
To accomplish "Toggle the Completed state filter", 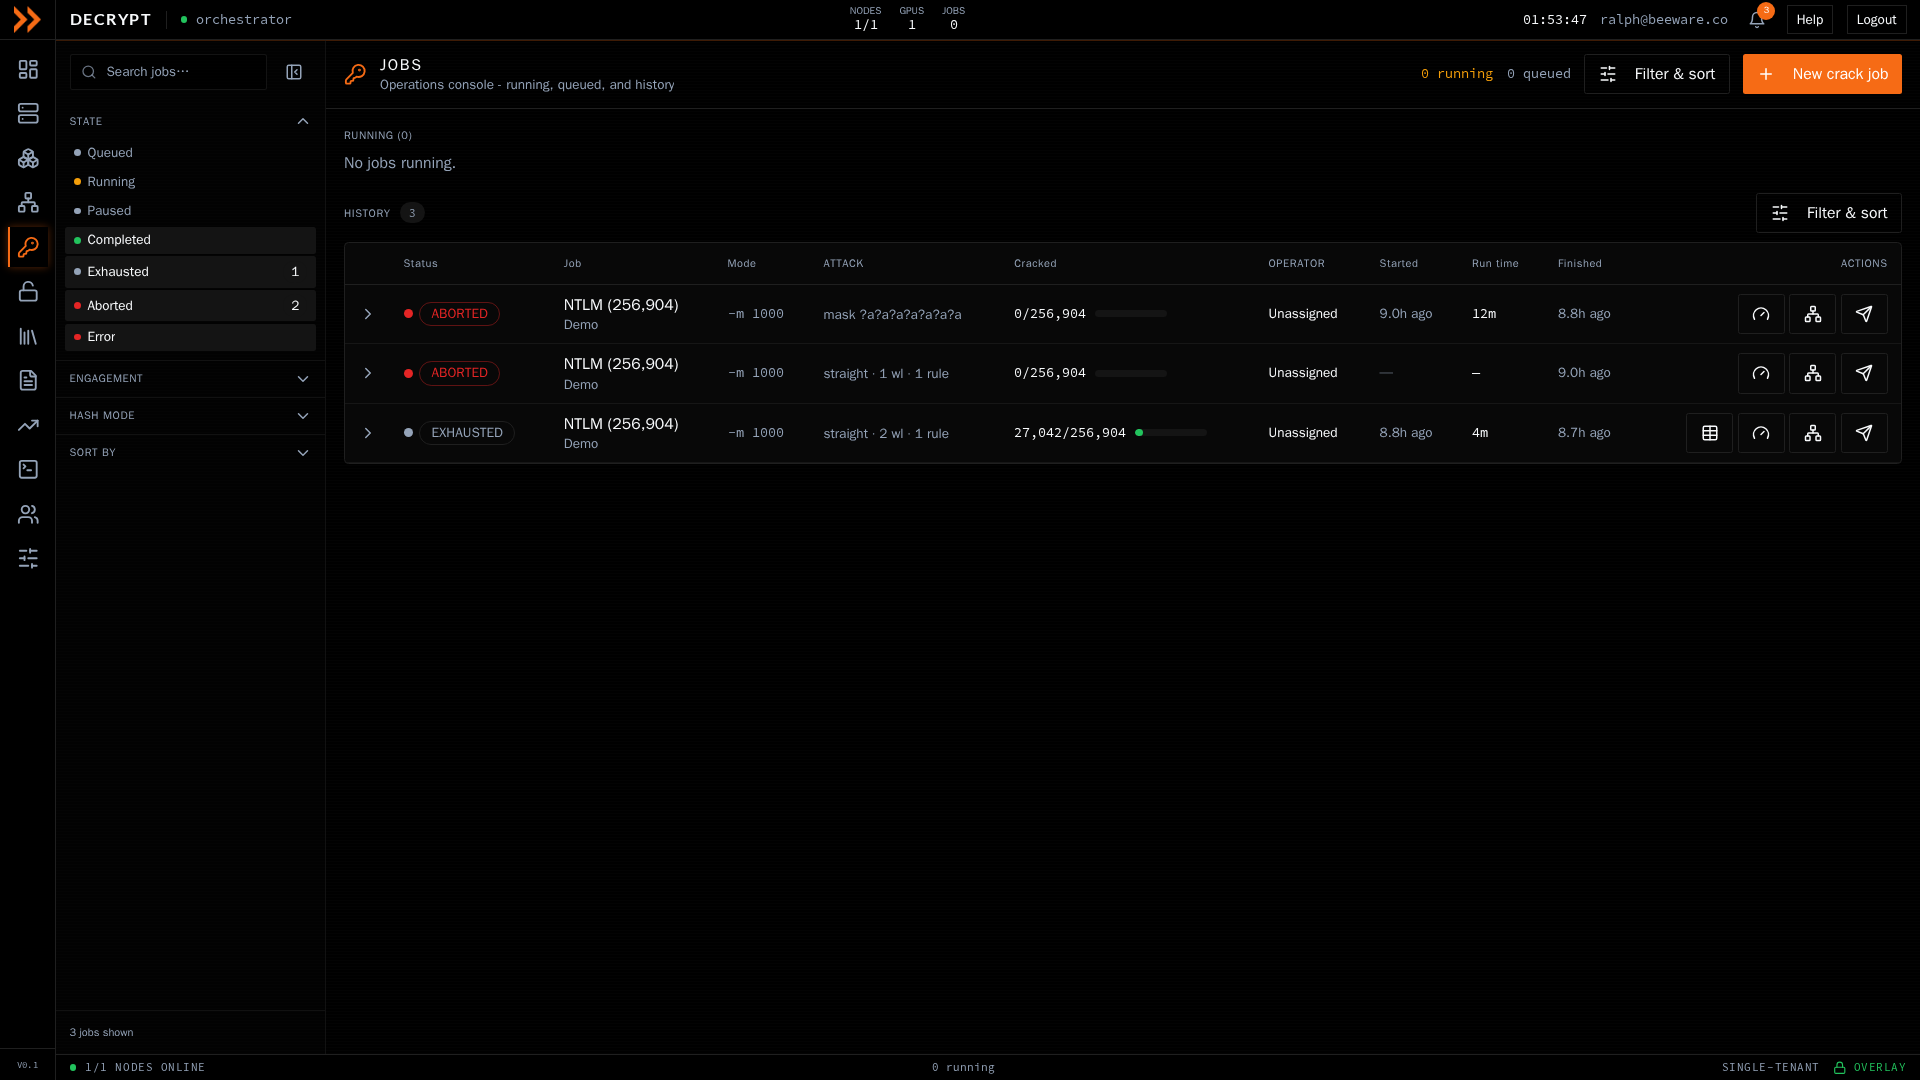I will pyautogui.click(x=190, y=240).
